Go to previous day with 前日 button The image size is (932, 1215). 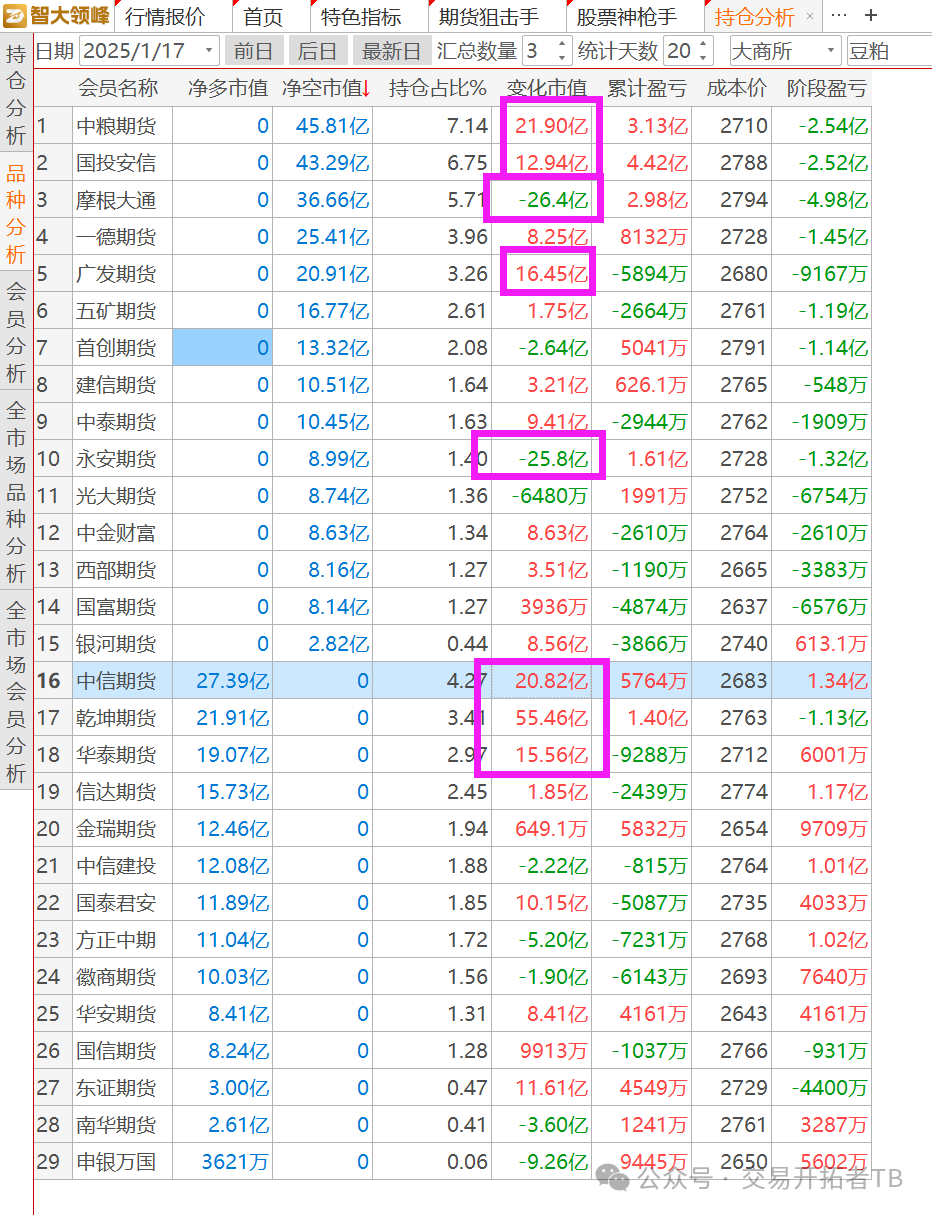[254, 51]
